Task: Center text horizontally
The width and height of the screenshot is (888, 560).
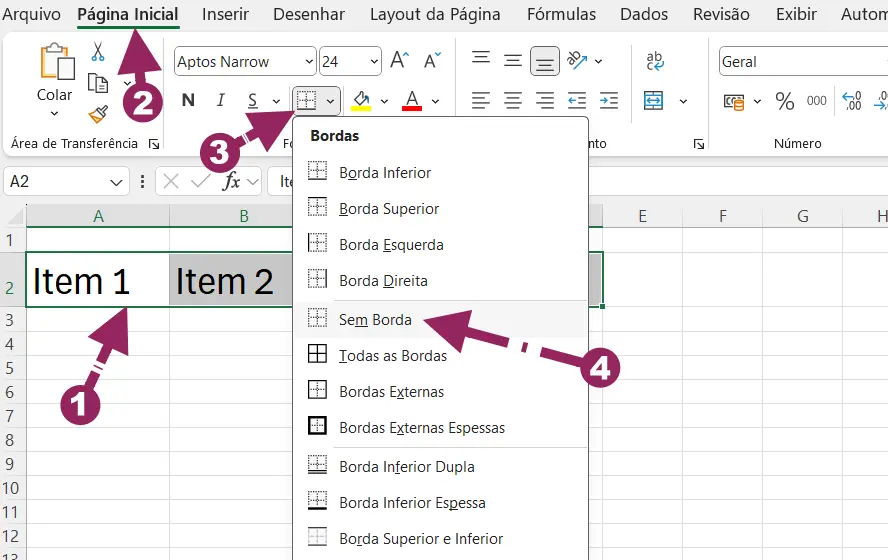Action: click(513, 101)
